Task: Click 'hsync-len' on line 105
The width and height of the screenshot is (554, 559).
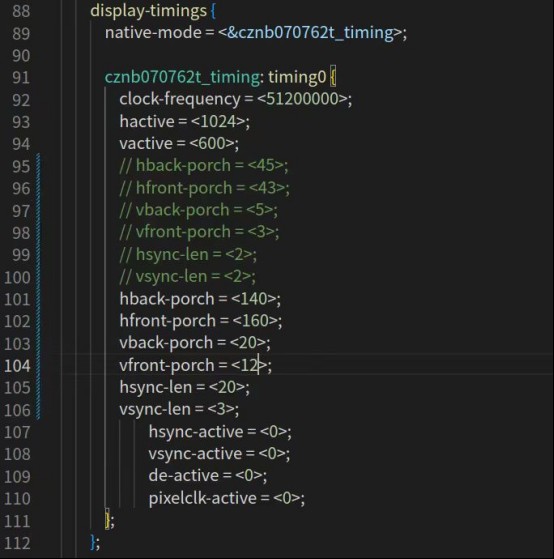Action: pos(155,388)
